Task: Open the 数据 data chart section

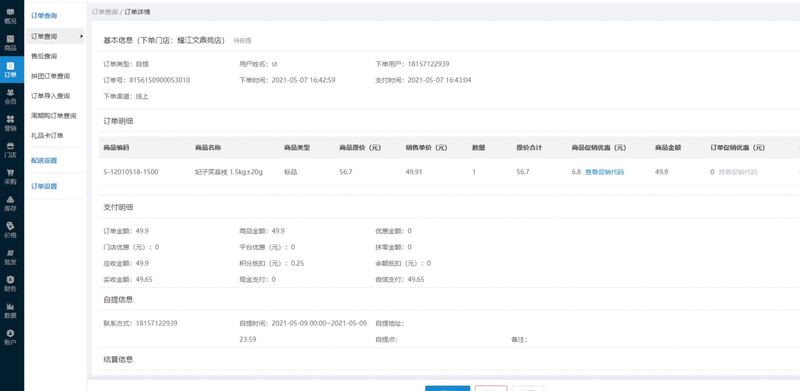Action: (11, 310)
